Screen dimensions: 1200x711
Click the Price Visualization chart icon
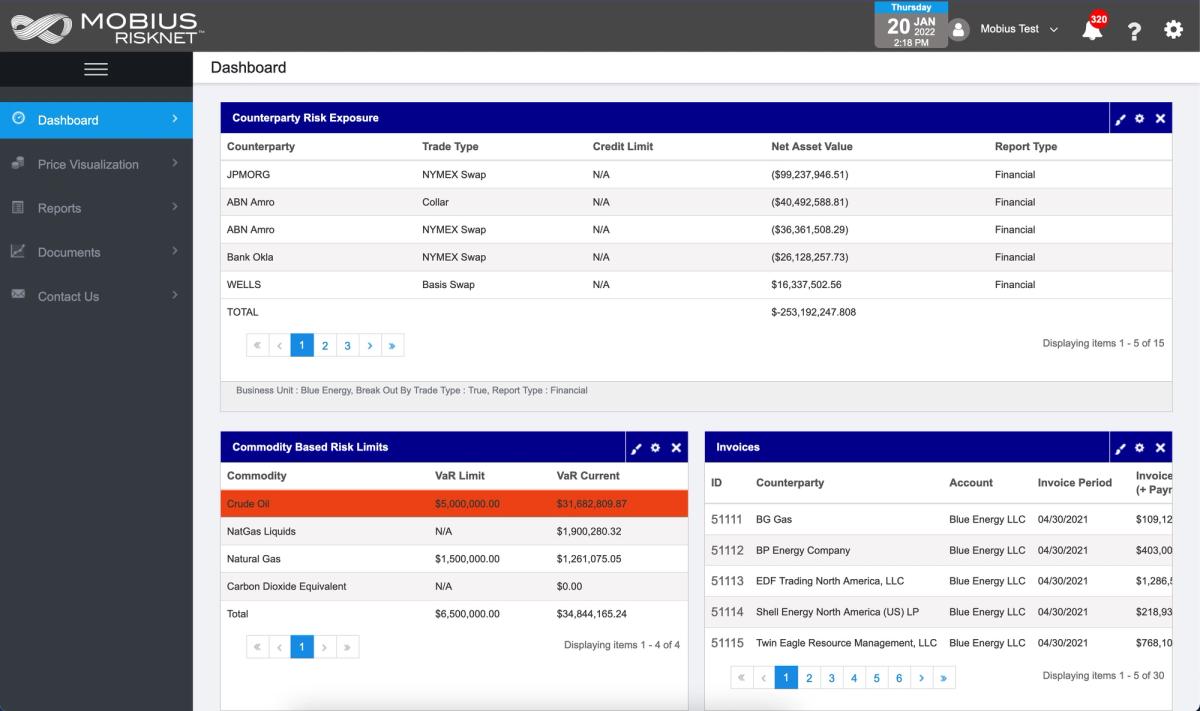point(17,163)
